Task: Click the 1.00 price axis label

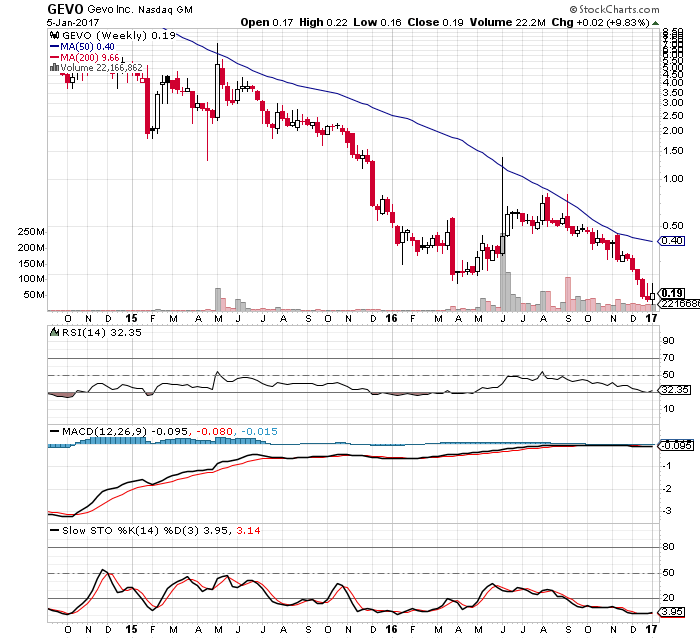Action: 673,179
